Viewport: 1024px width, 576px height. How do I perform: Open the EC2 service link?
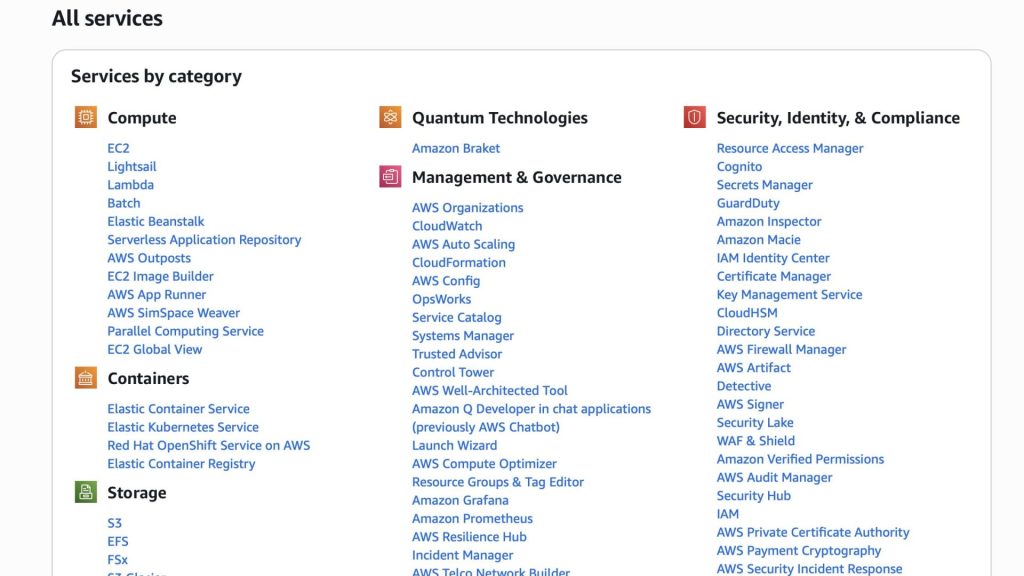point(118,148)
